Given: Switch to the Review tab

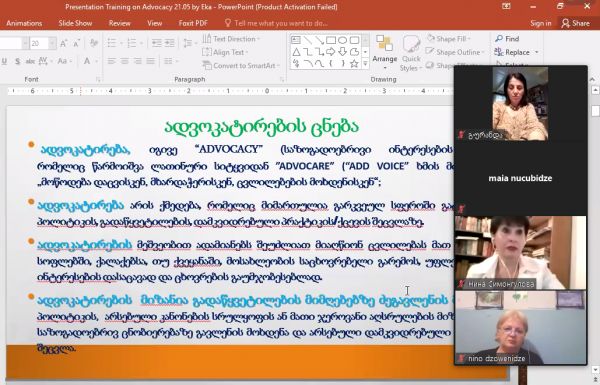Looking at the screenshot, I should pyautogui.click(x=119, y=23).
